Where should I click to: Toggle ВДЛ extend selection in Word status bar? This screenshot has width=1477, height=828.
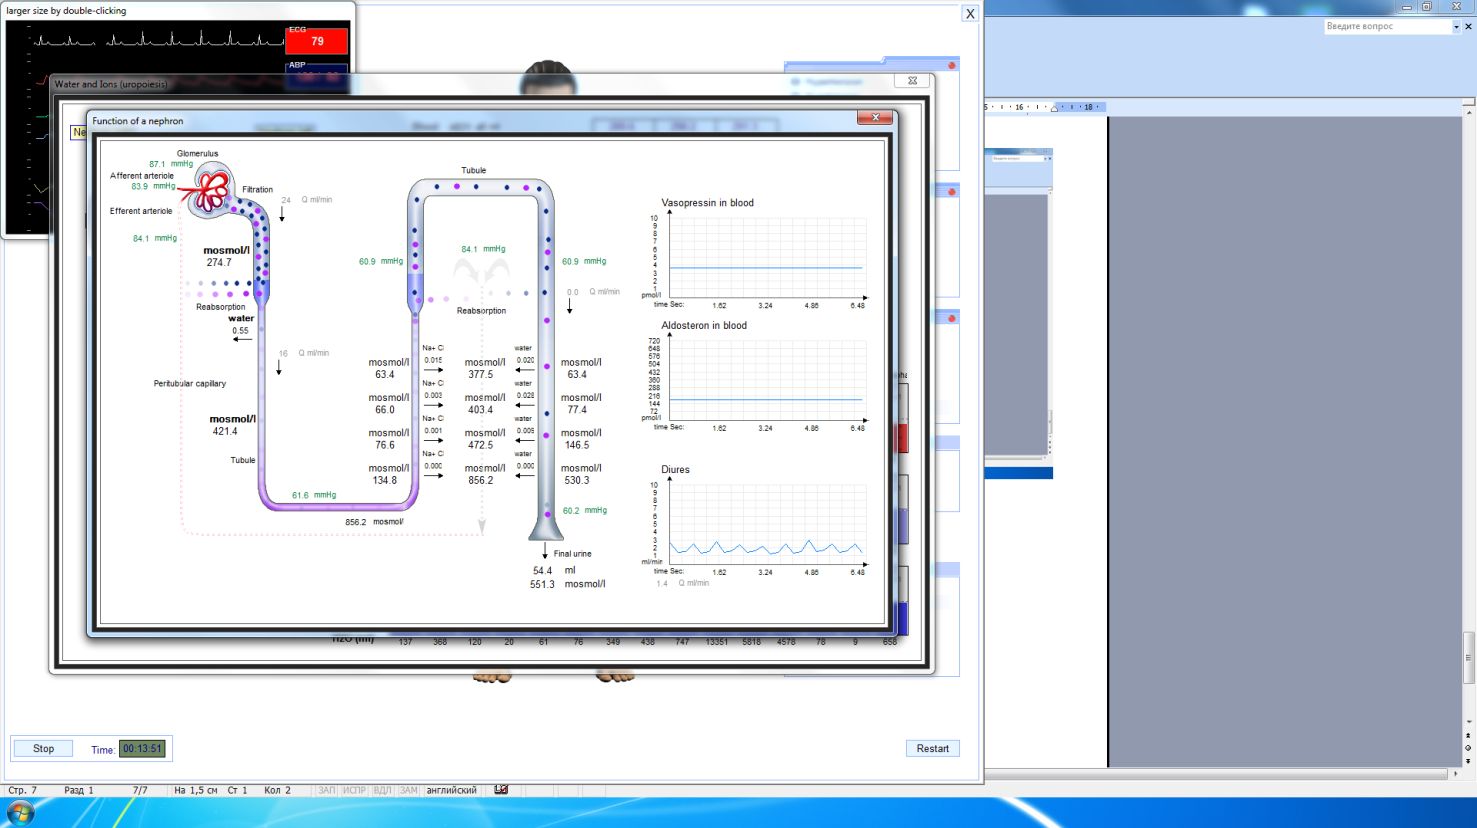click(382, 790)
